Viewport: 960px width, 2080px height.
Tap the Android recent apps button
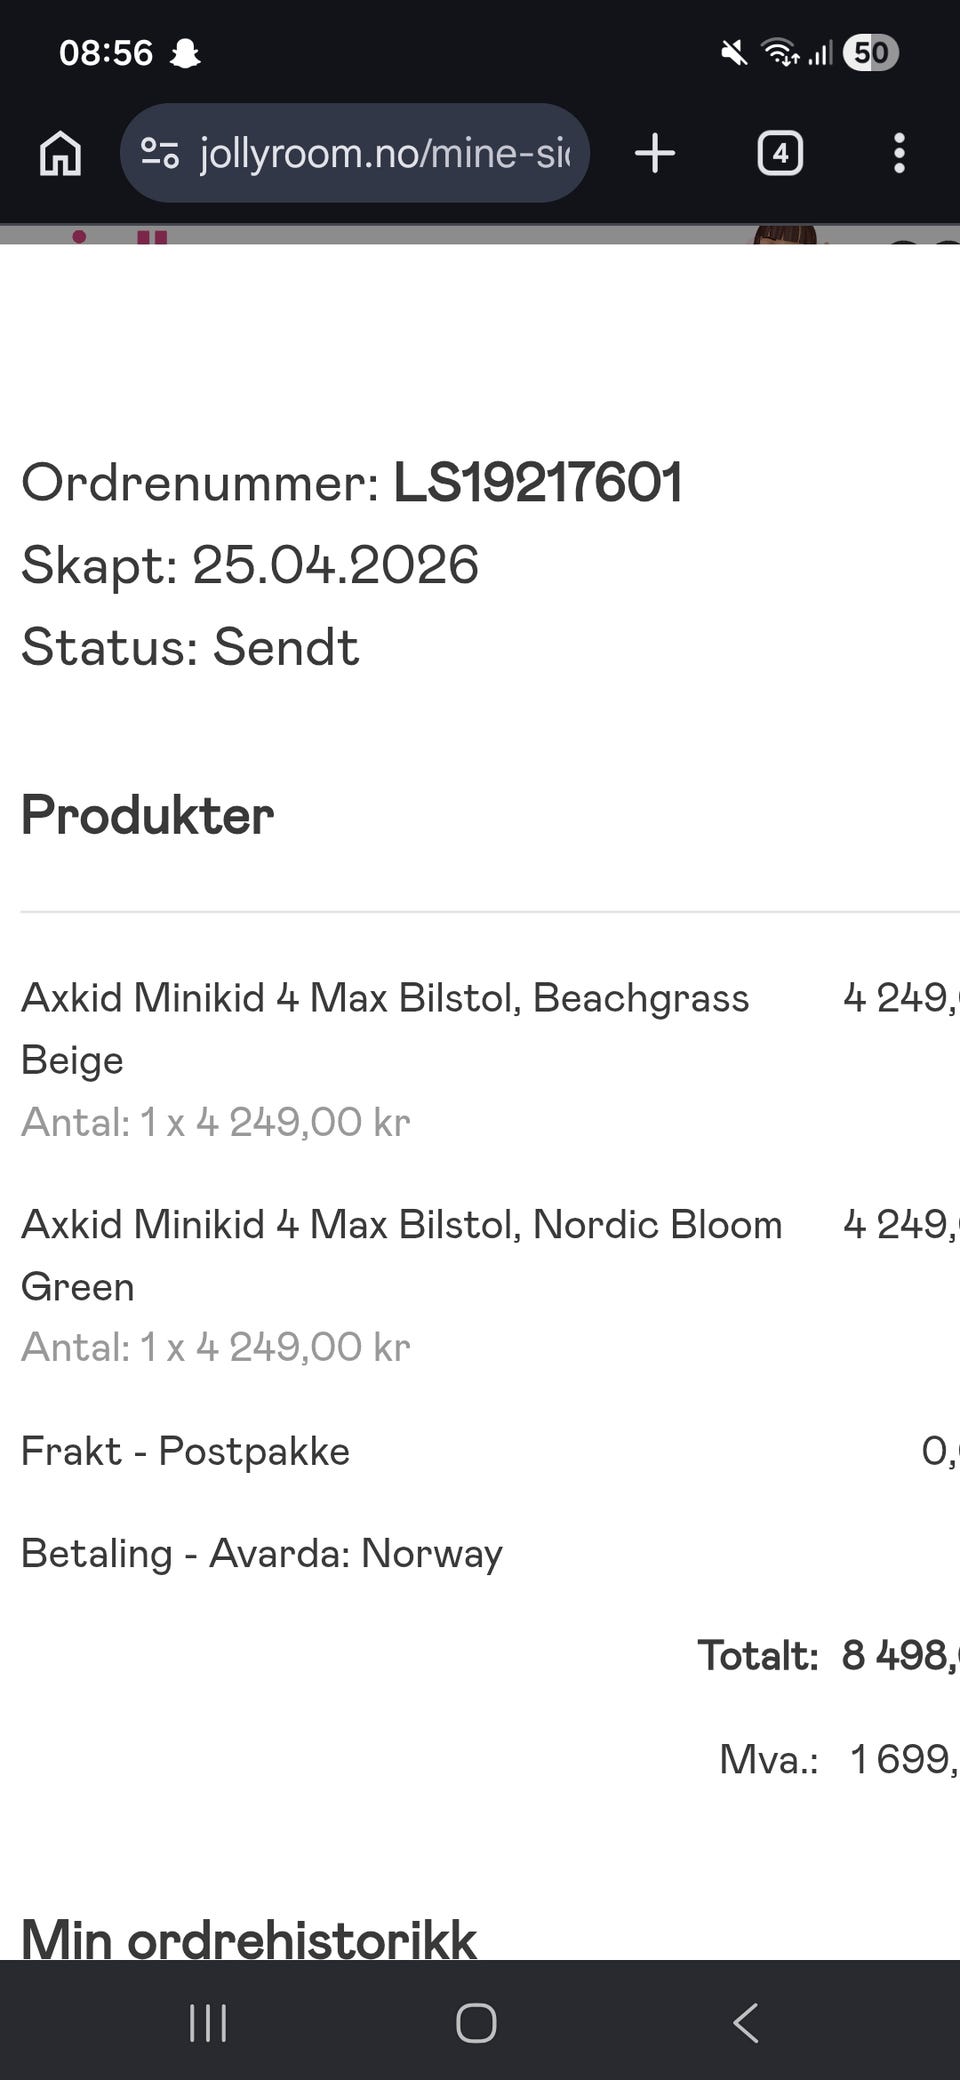[208, 2022]
